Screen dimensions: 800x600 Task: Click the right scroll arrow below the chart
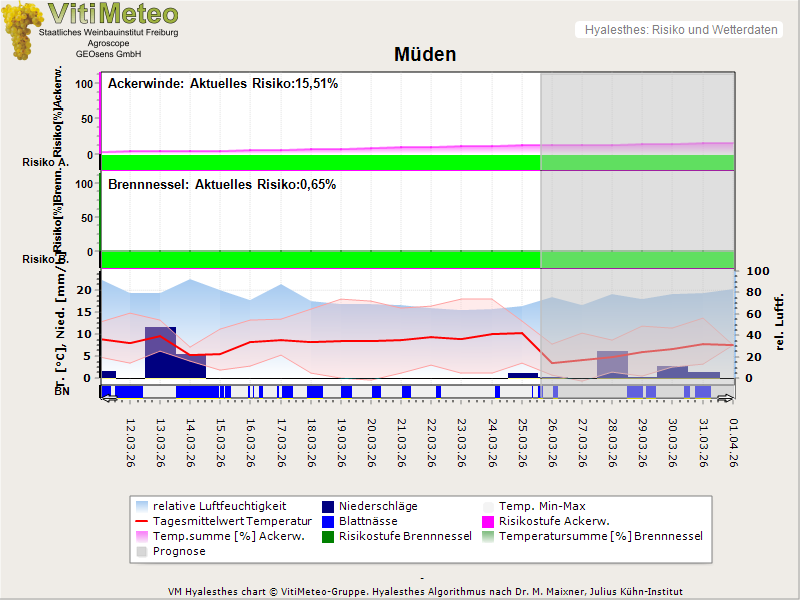[x=727, y=400]
